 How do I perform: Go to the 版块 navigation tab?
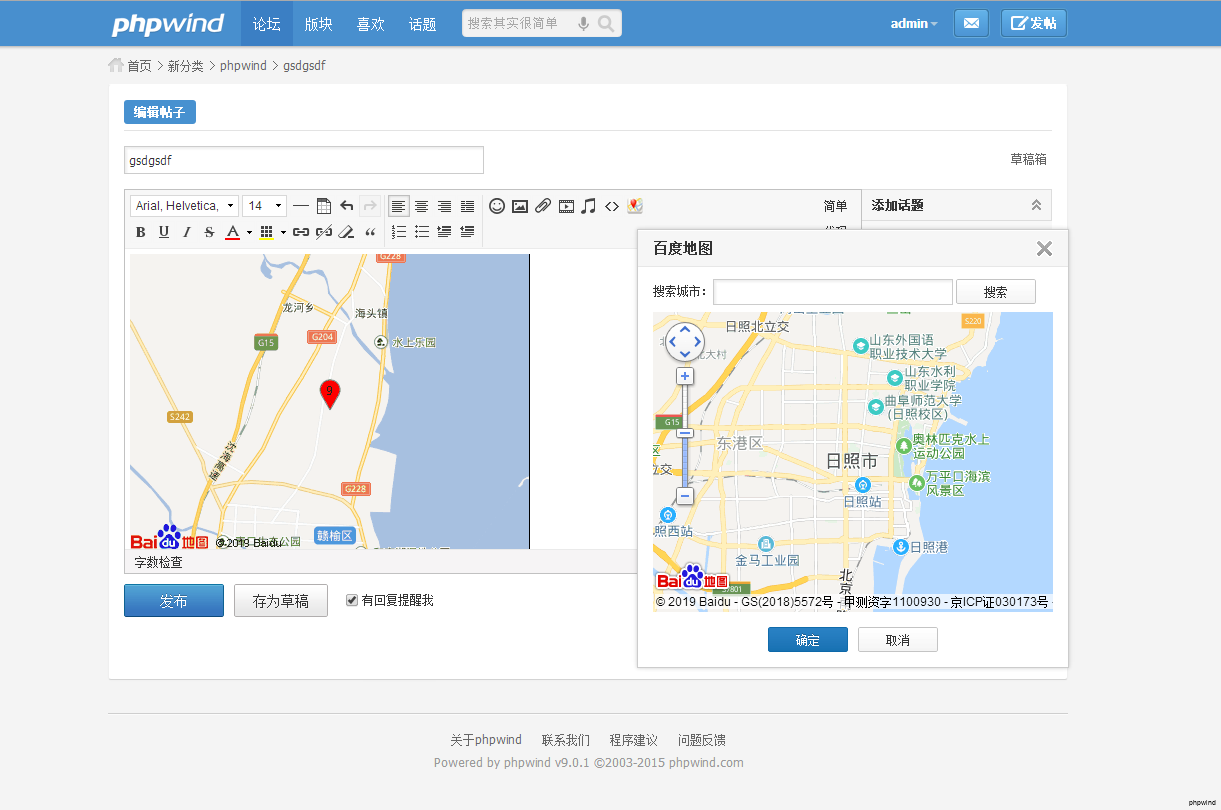[319, 24]
